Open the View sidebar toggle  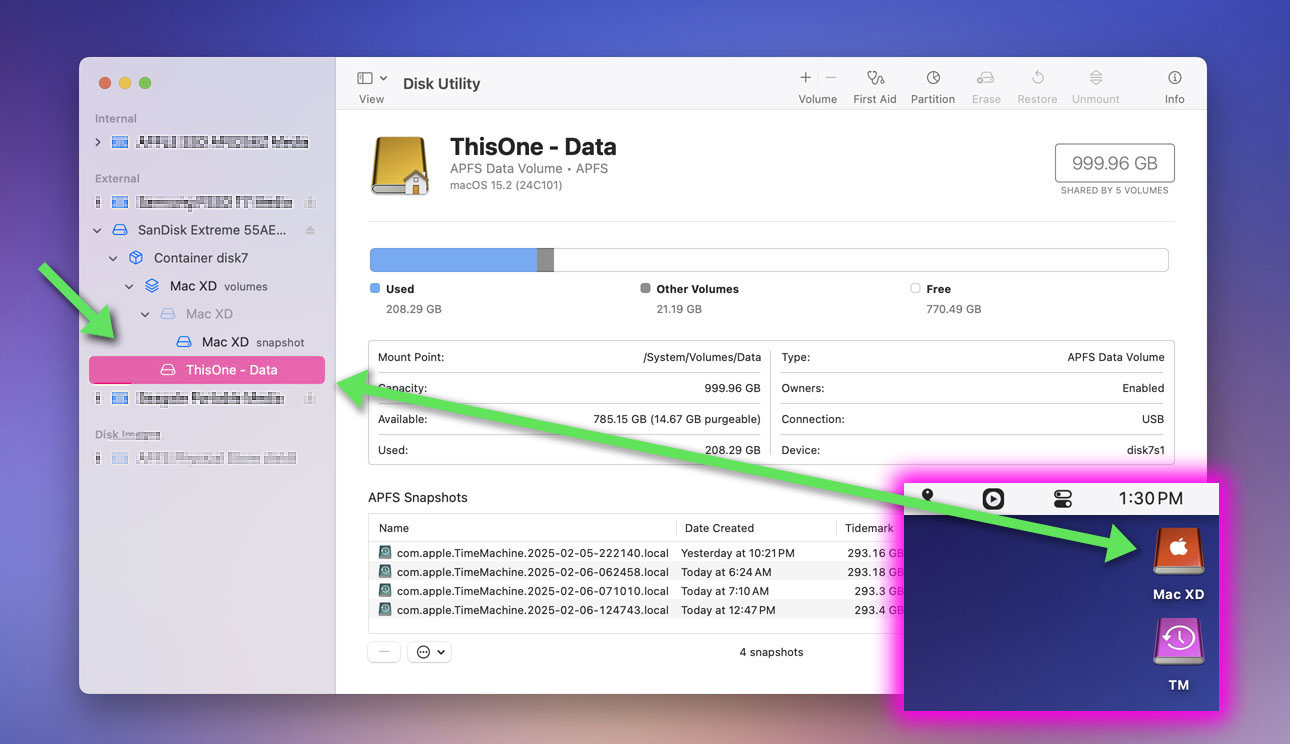tap(365, 78)
